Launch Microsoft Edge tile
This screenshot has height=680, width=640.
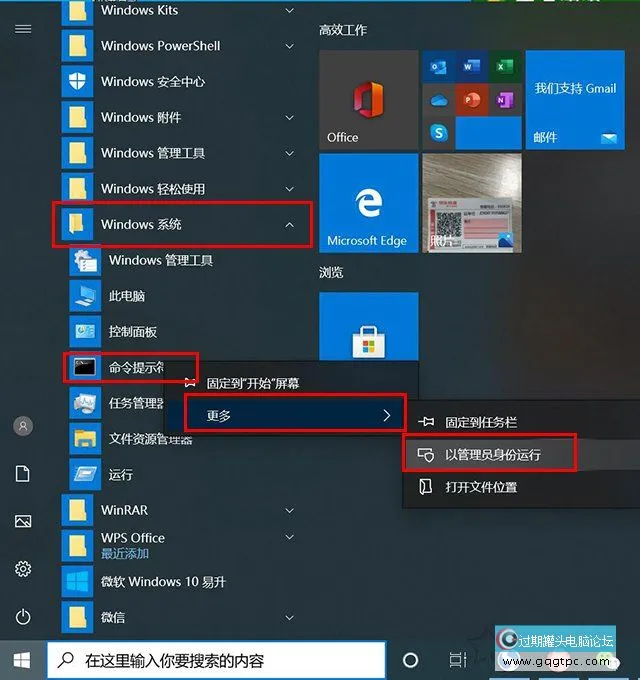point(369,203)
